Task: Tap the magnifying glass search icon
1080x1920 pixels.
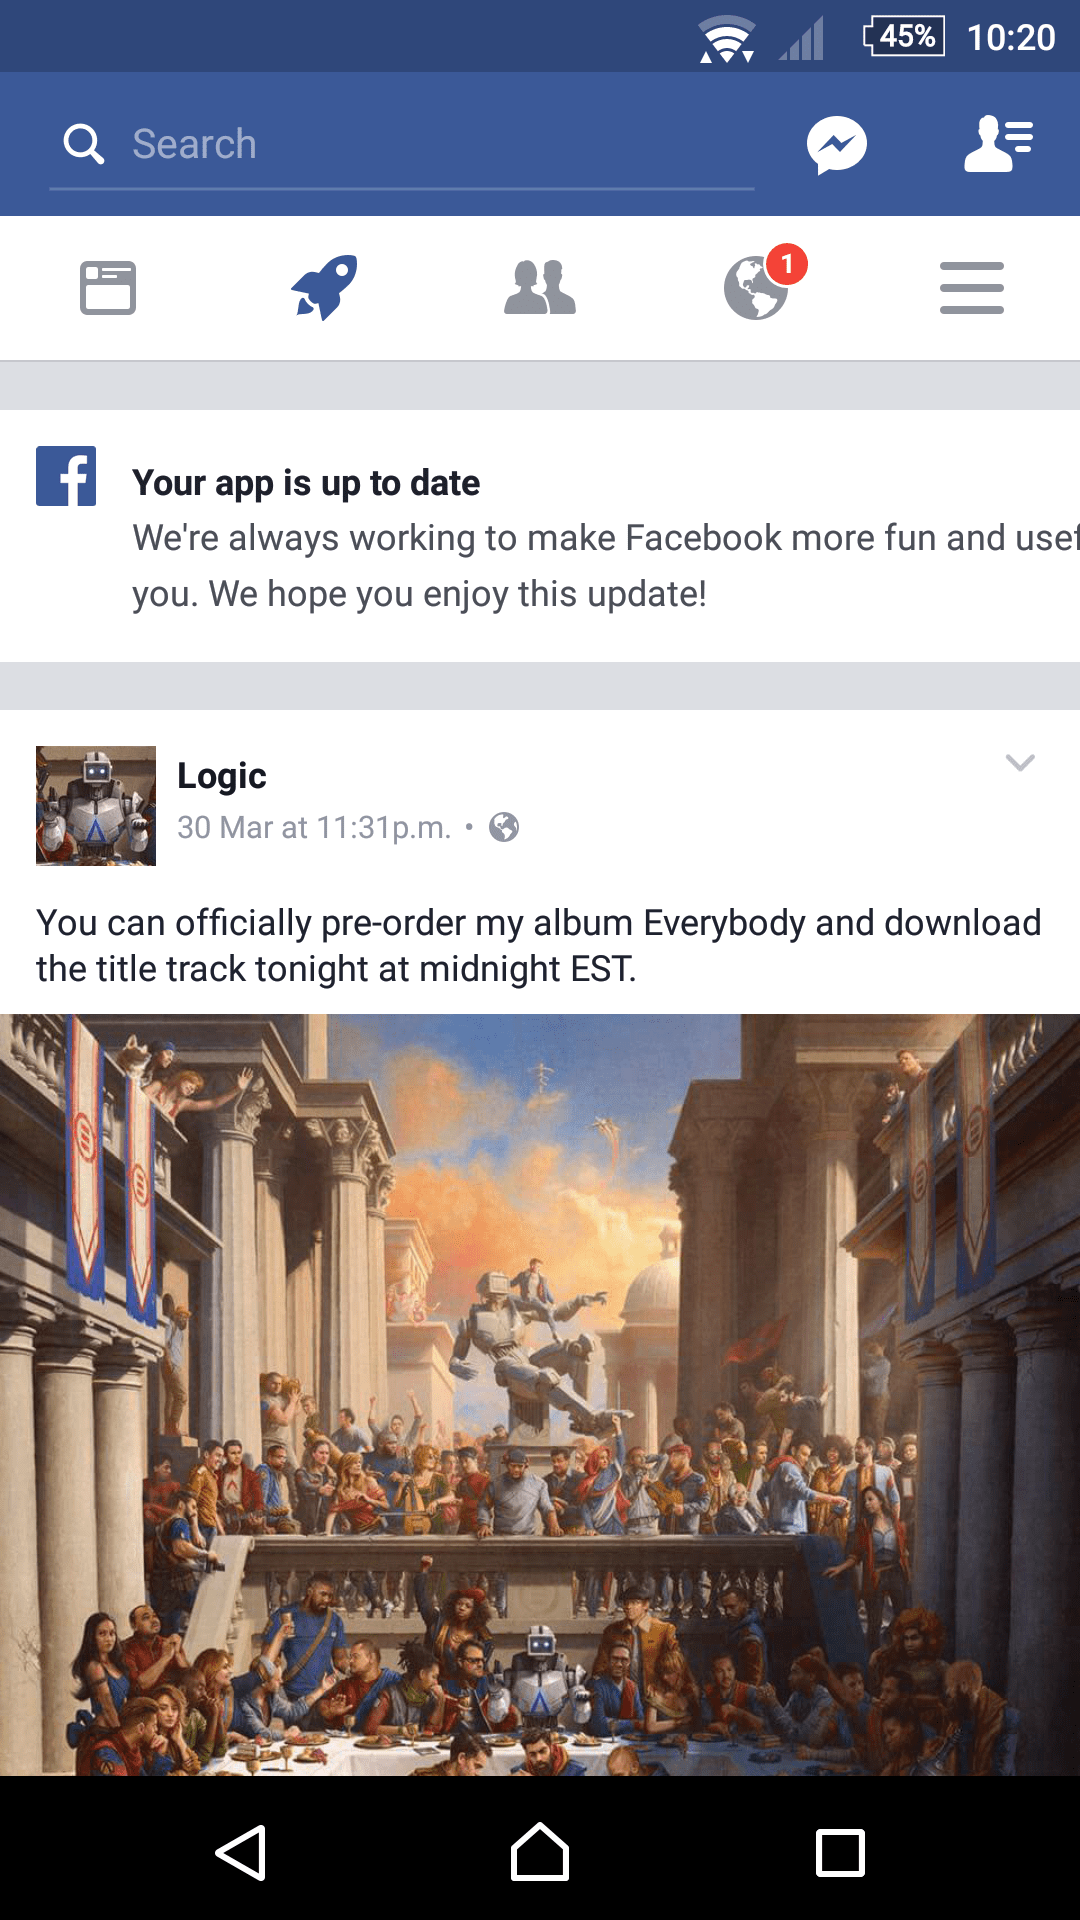Action: [x=84, y=144]
